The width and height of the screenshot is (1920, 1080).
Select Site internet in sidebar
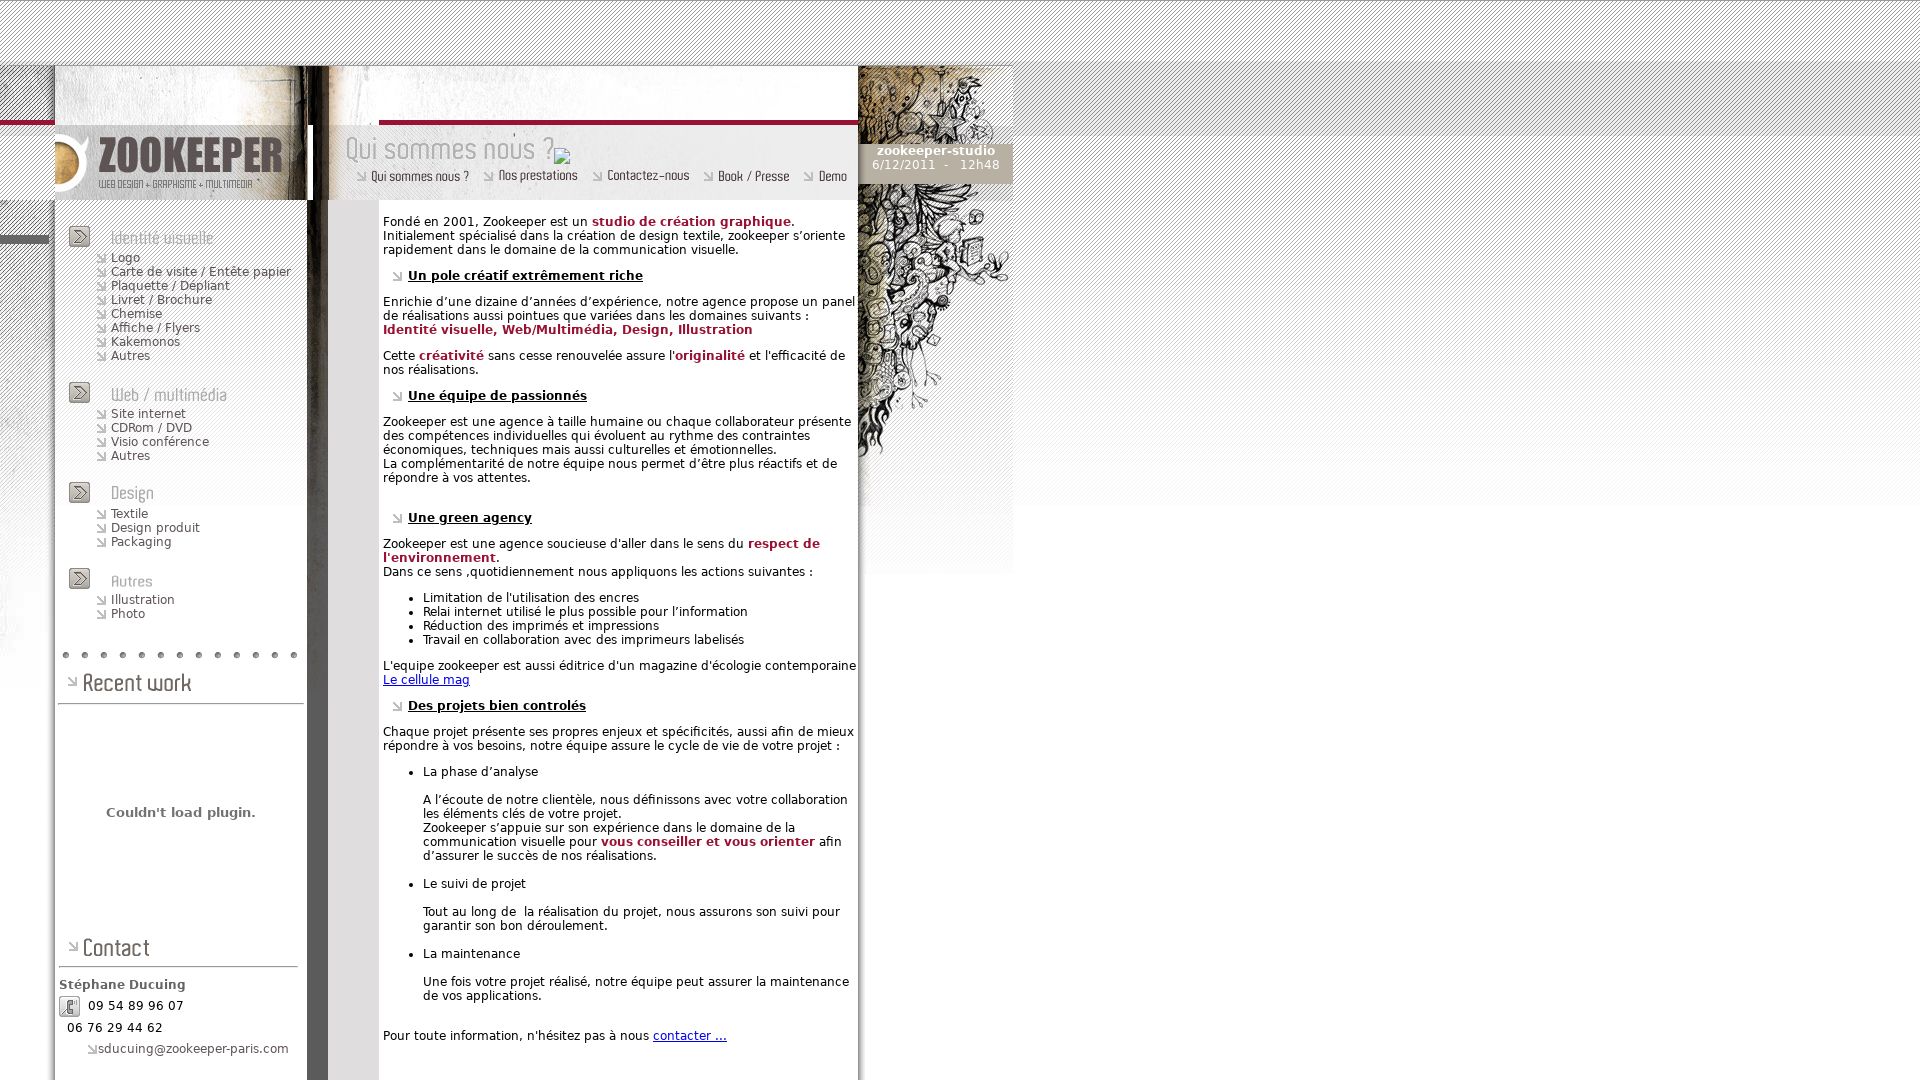[x=148, y=414]
